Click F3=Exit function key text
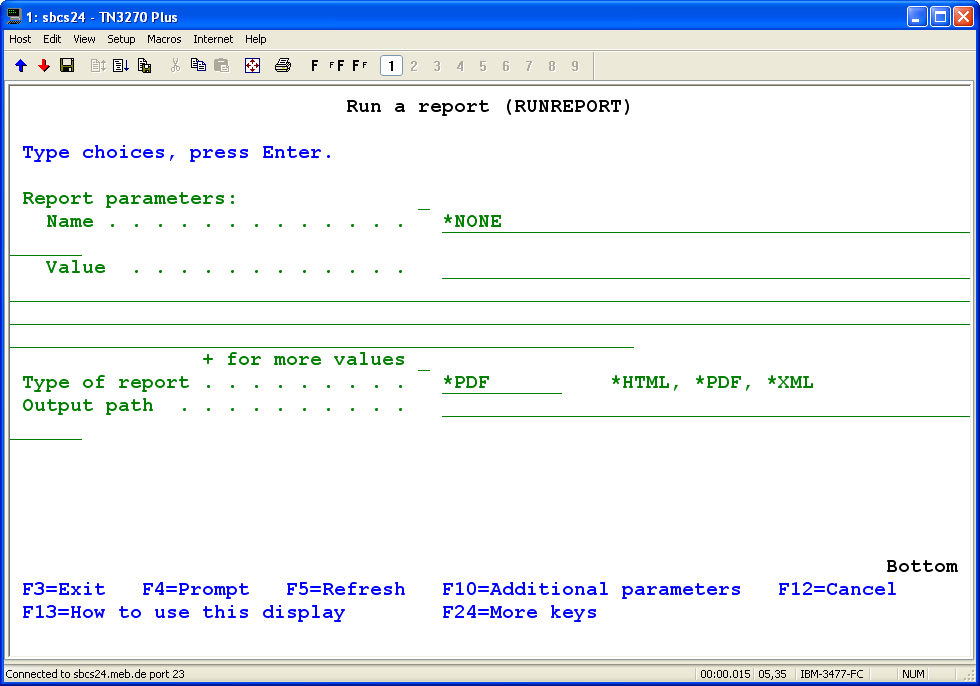The image size is (980, 686). [63, 589]
